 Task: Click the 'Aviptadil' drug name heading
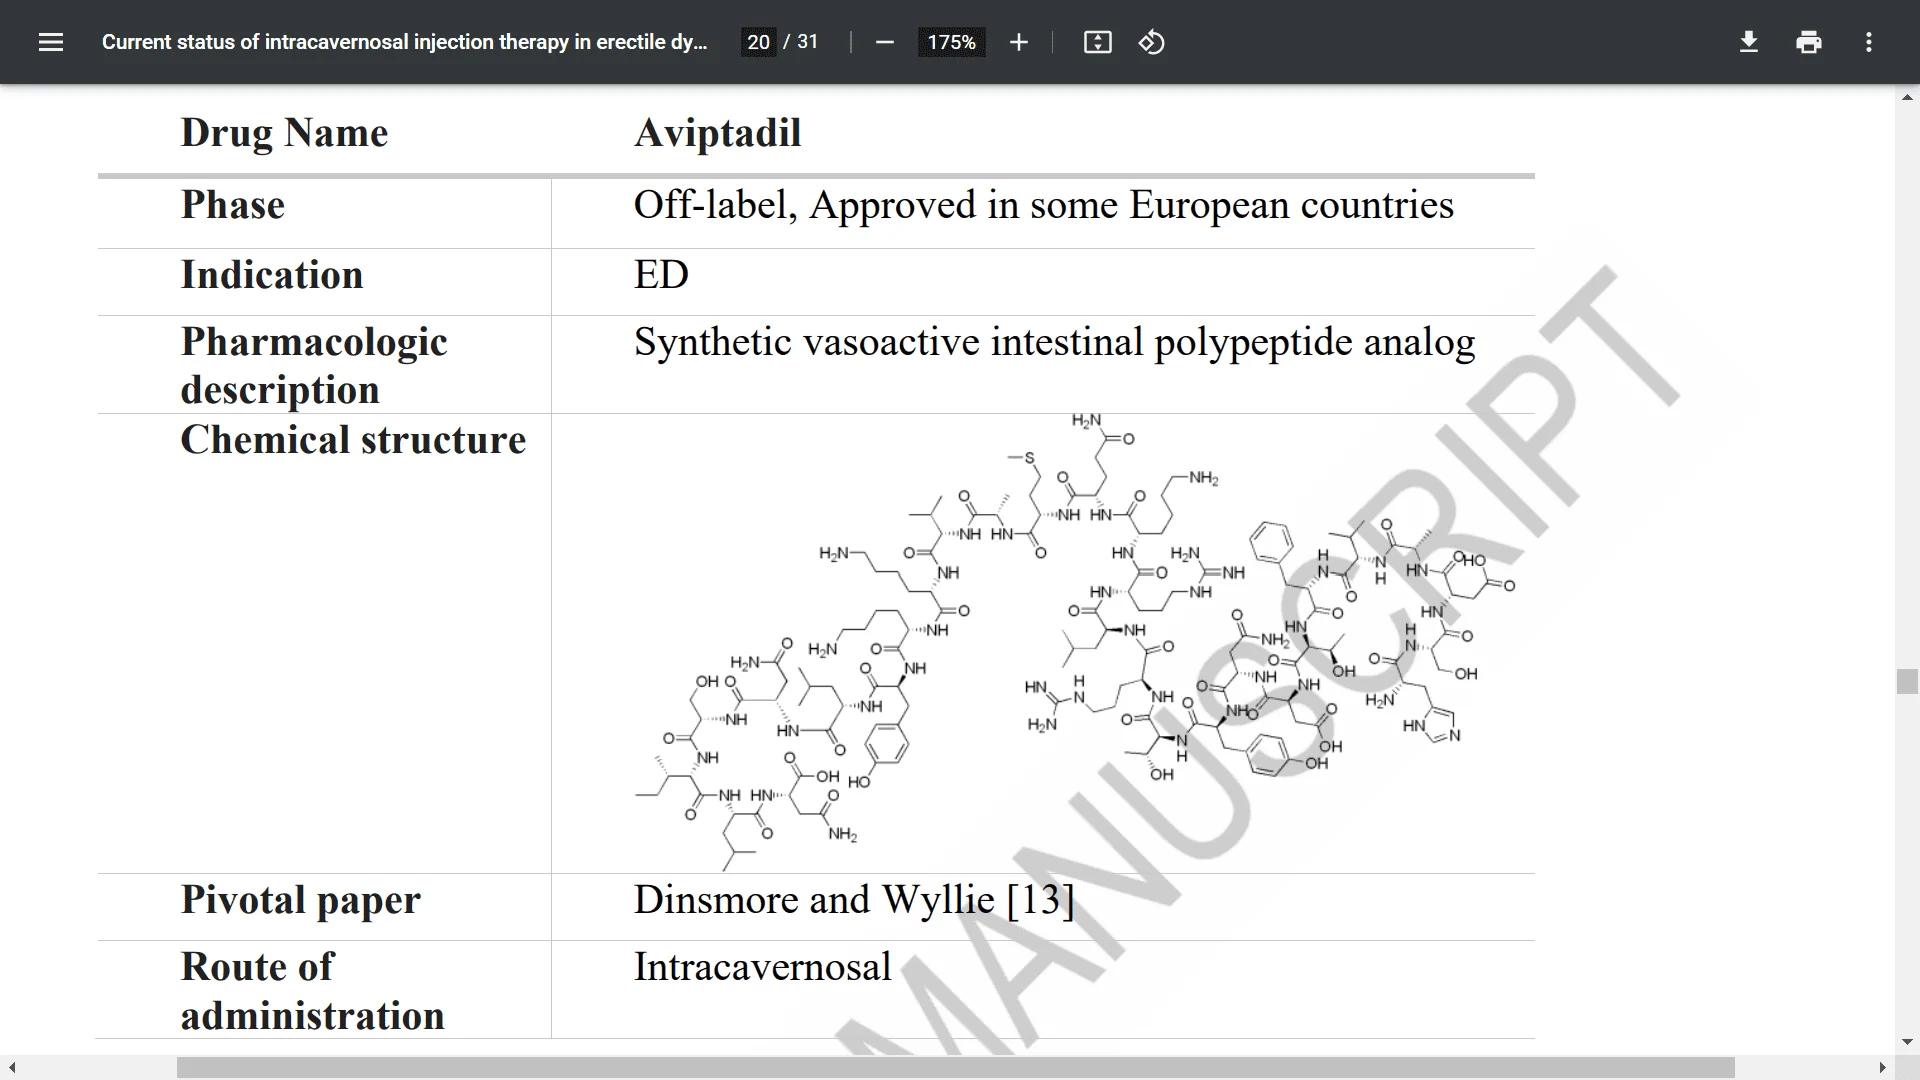[x=717, y=133]
